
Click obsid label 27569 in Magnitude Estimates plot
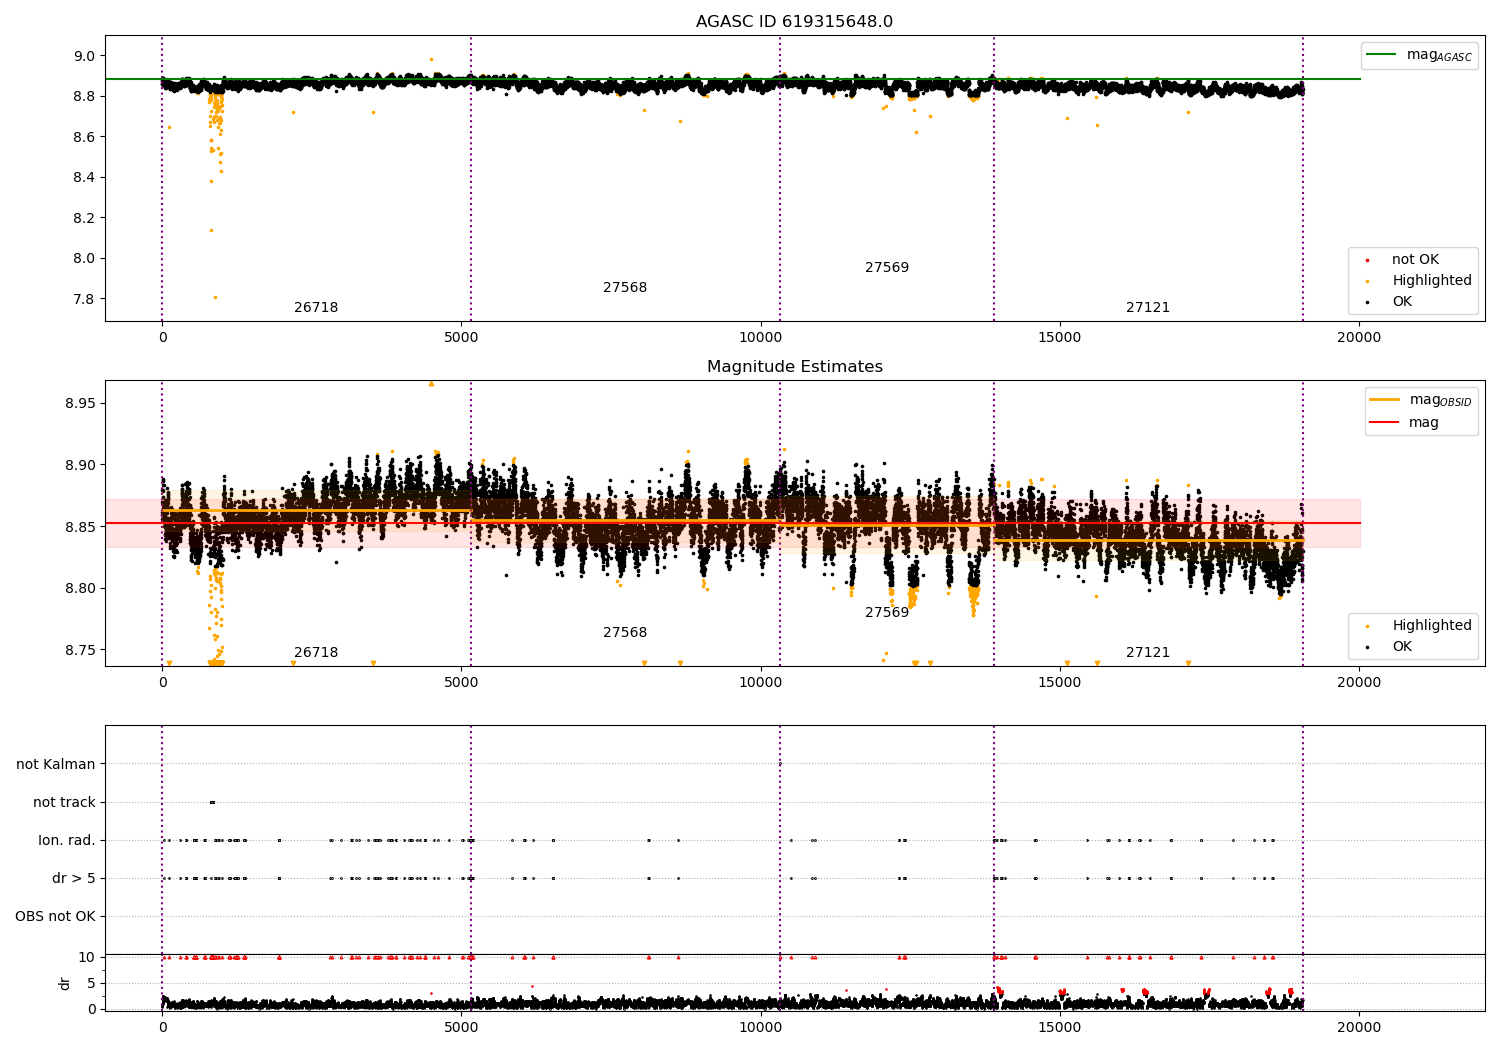point(887,613)
